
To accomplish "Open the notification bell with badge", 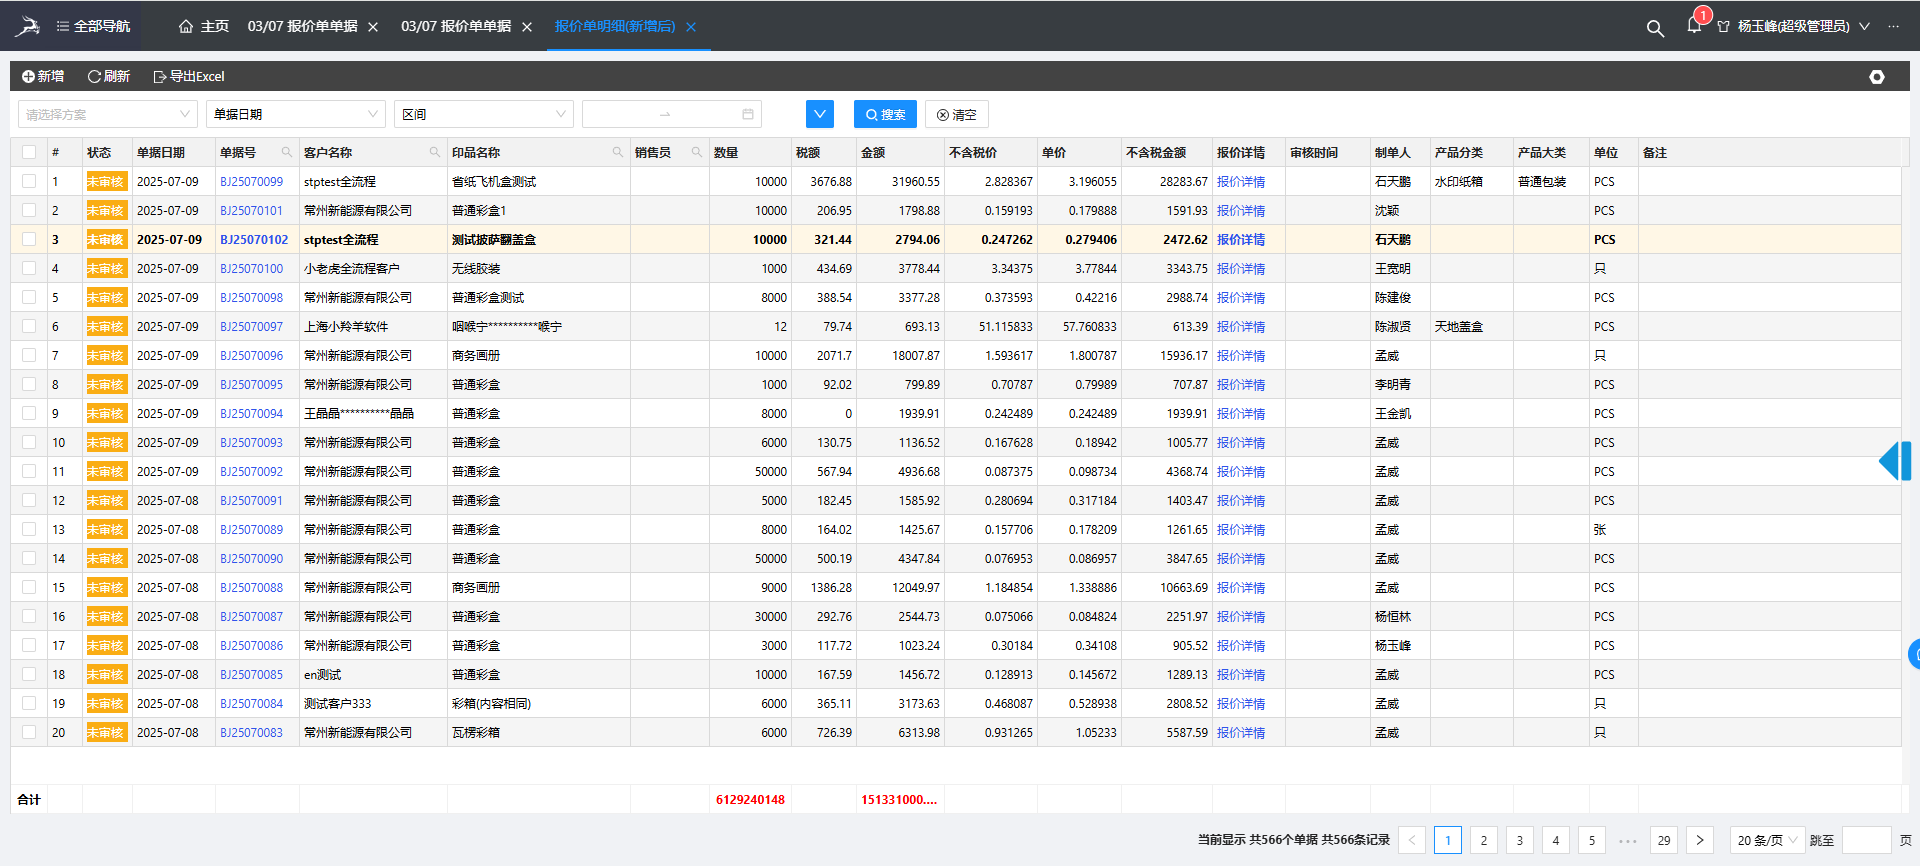I will coord(1694,25).
